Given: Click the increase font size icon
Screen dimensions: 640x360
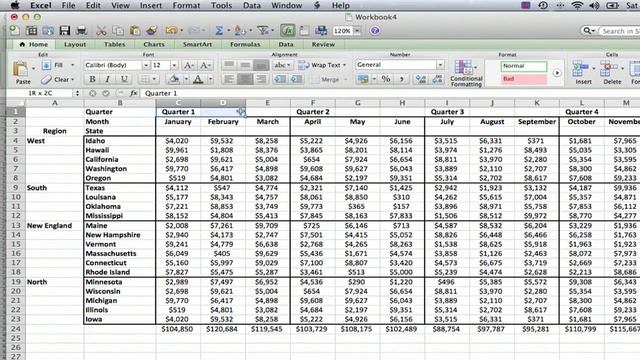Looking at the screenshot, I should click(189, 65).
